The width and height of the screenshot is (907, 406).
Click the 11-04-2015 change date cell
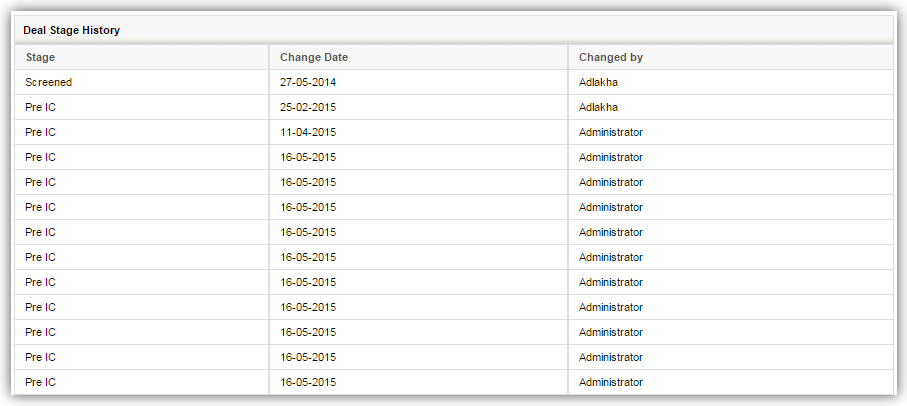[308, 132]
